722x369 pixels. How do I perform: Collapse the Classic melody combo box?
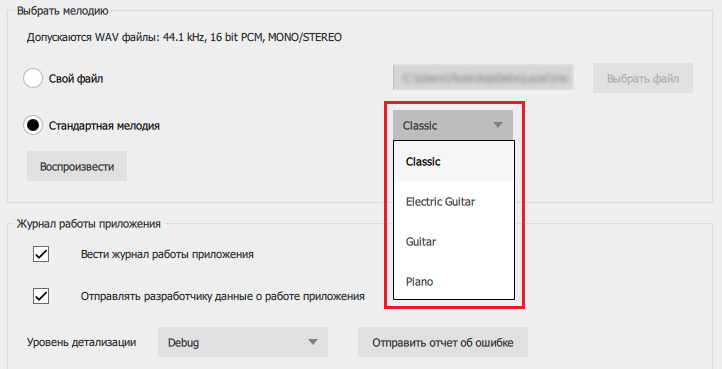[453, 125]
